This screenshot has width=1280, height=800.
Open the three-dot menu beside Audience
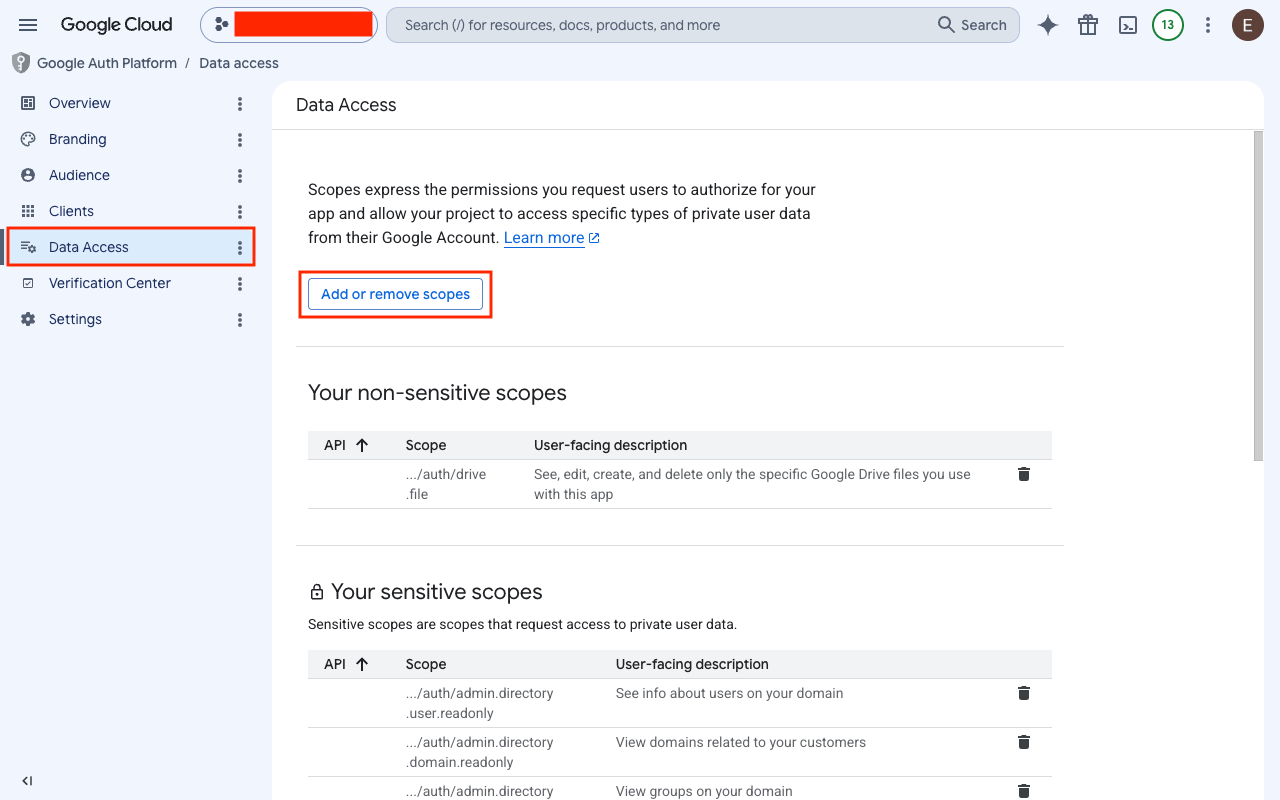(240, 175)
